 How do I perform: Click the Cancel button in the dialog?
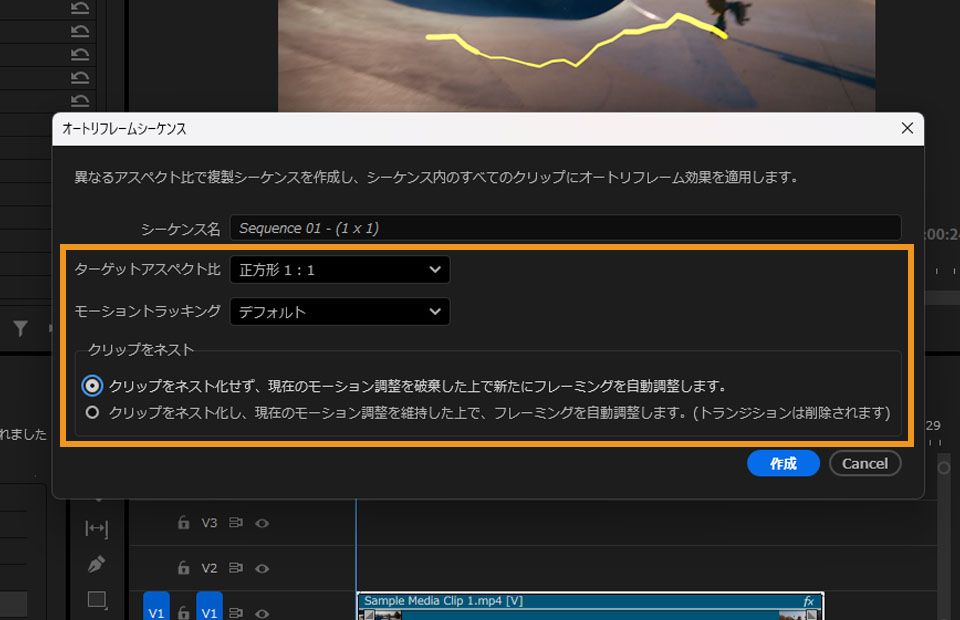coord(864,463)
